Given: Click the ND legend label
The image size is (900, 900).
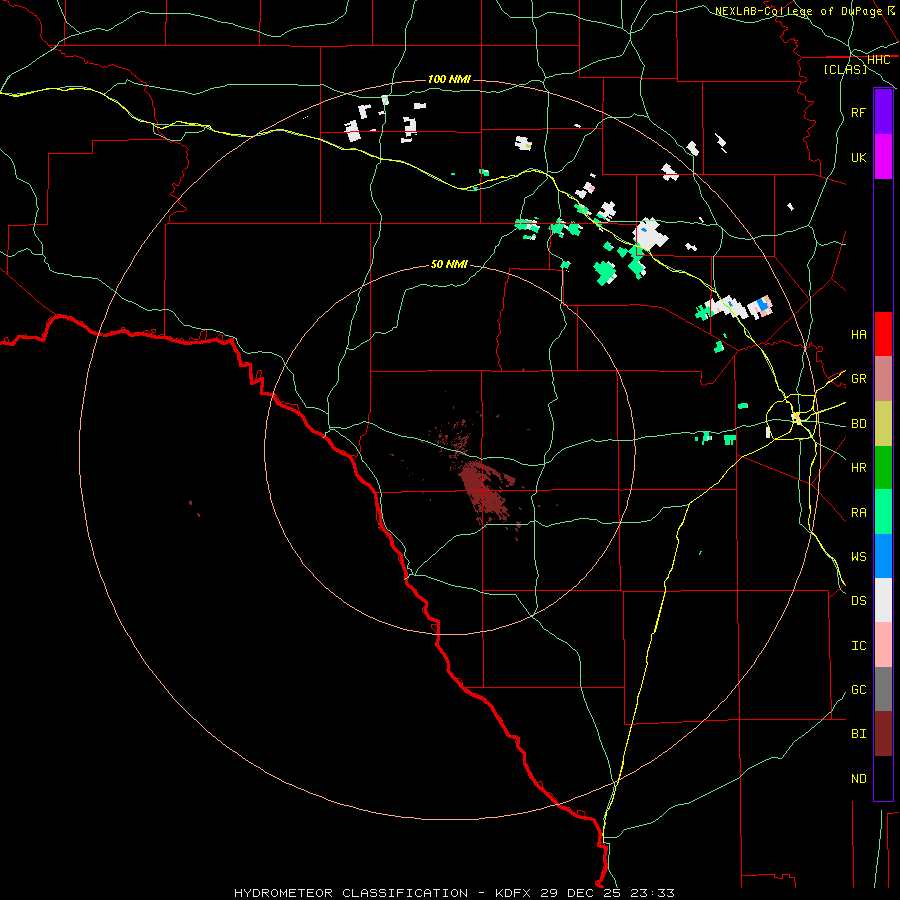Looking at the screenshot, I should [858, 778].
